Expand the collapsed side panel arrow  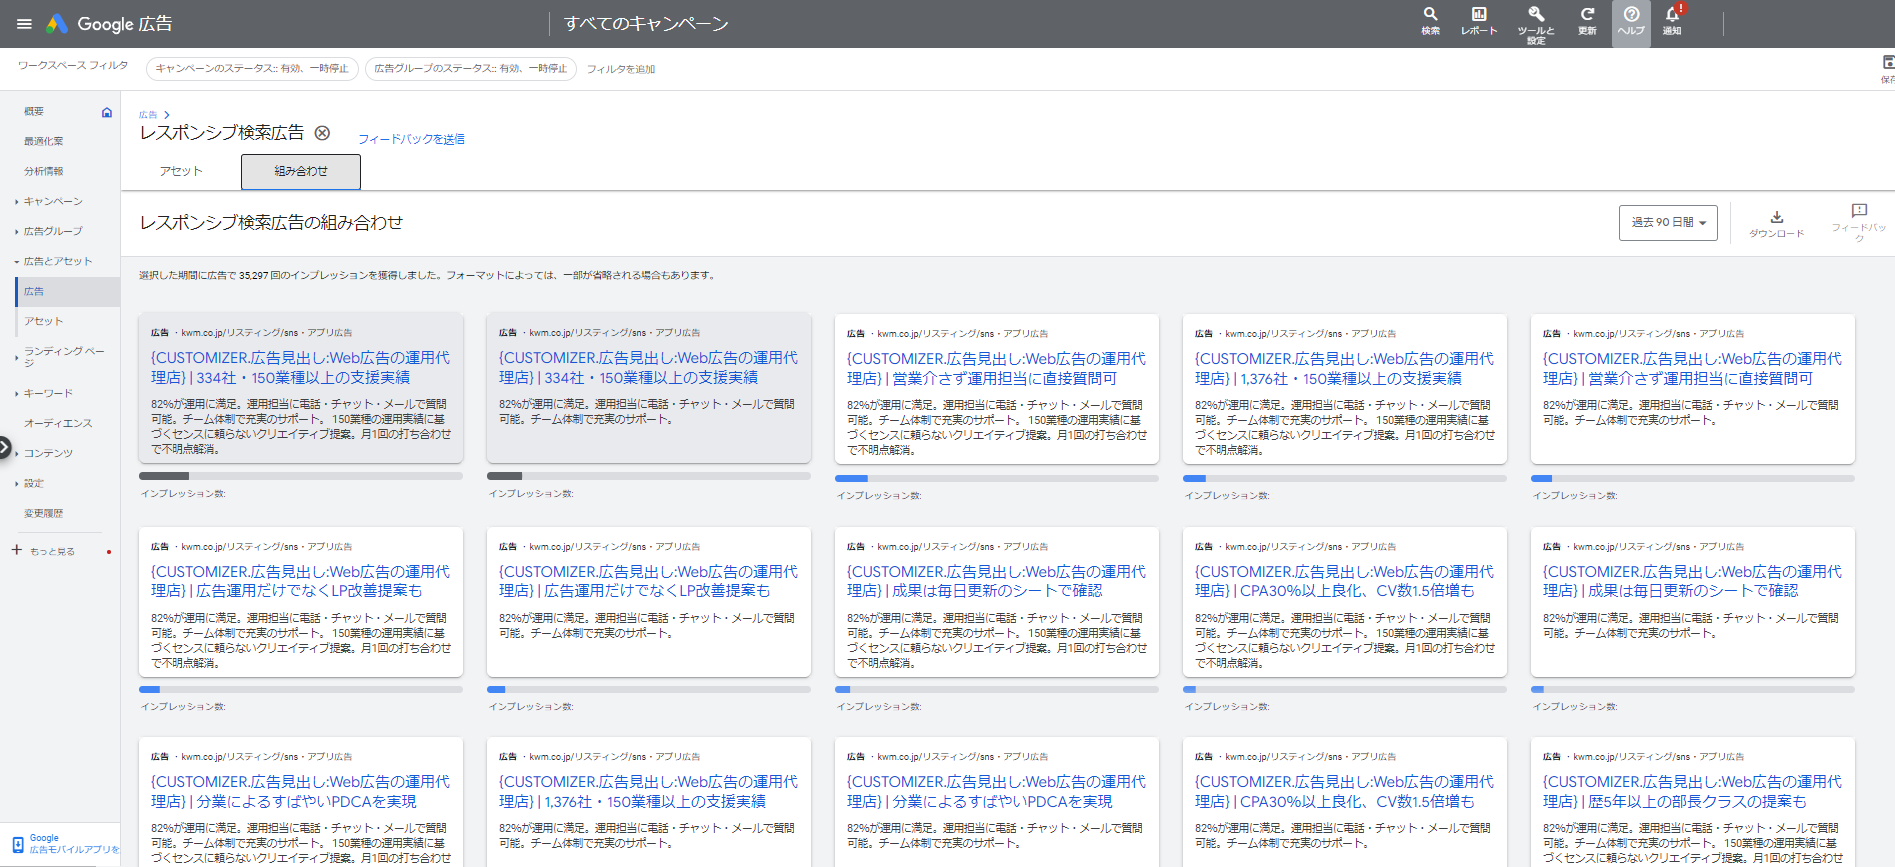(5, 448)
